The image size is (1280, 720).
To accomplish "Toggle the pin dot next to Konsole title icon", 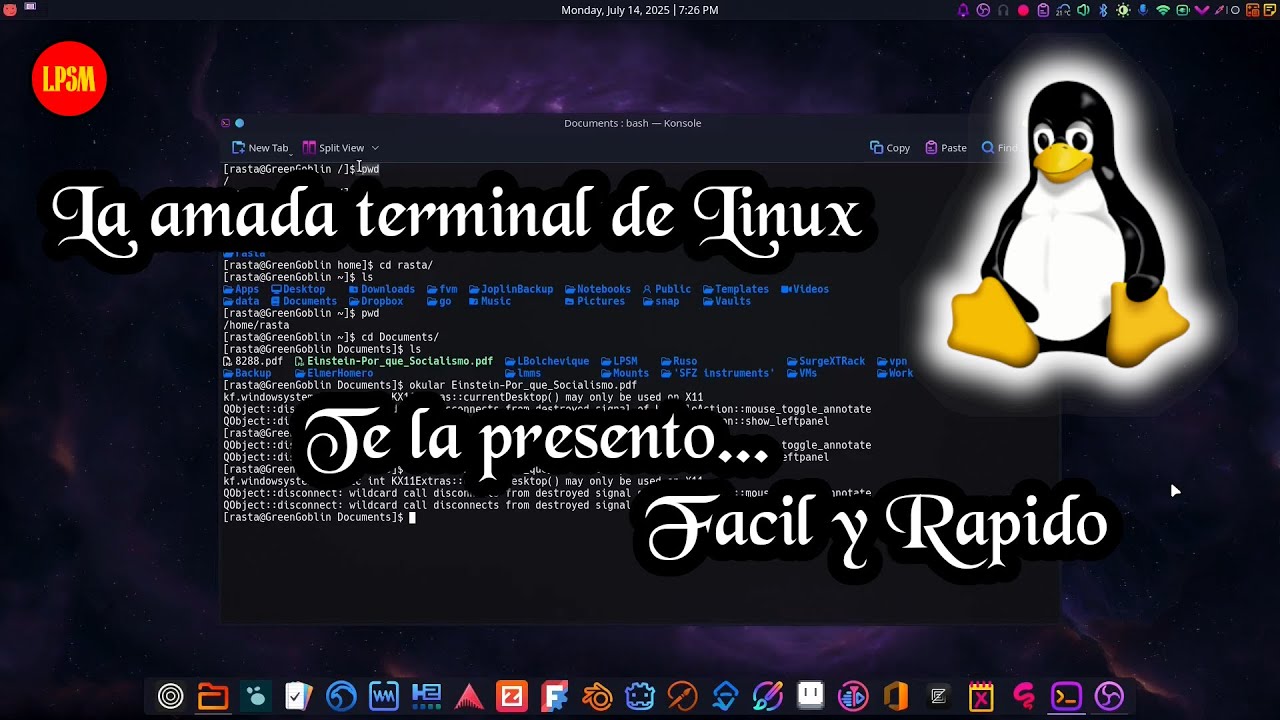I will (x=239, y=123).
